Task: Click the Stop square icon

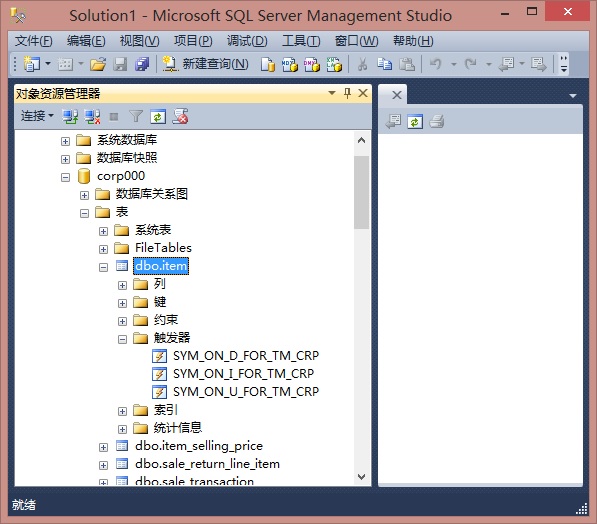Action: (x=114, y=117)
